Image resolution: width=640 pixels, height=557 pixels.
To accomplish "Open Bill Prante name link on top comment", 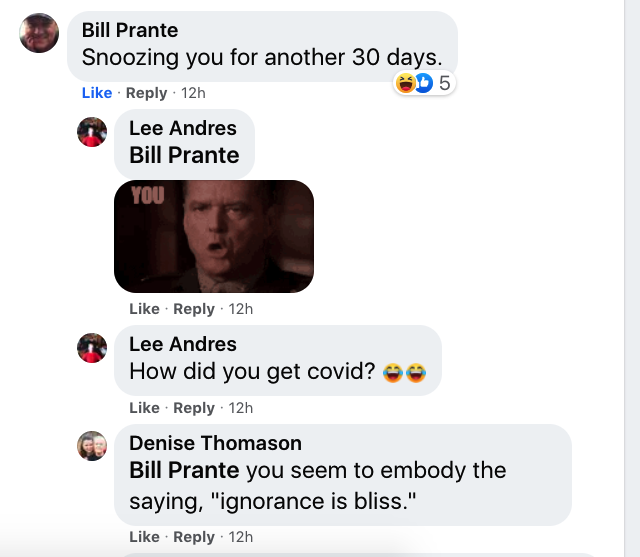I will pyautogui.click(x=130, y=30).
